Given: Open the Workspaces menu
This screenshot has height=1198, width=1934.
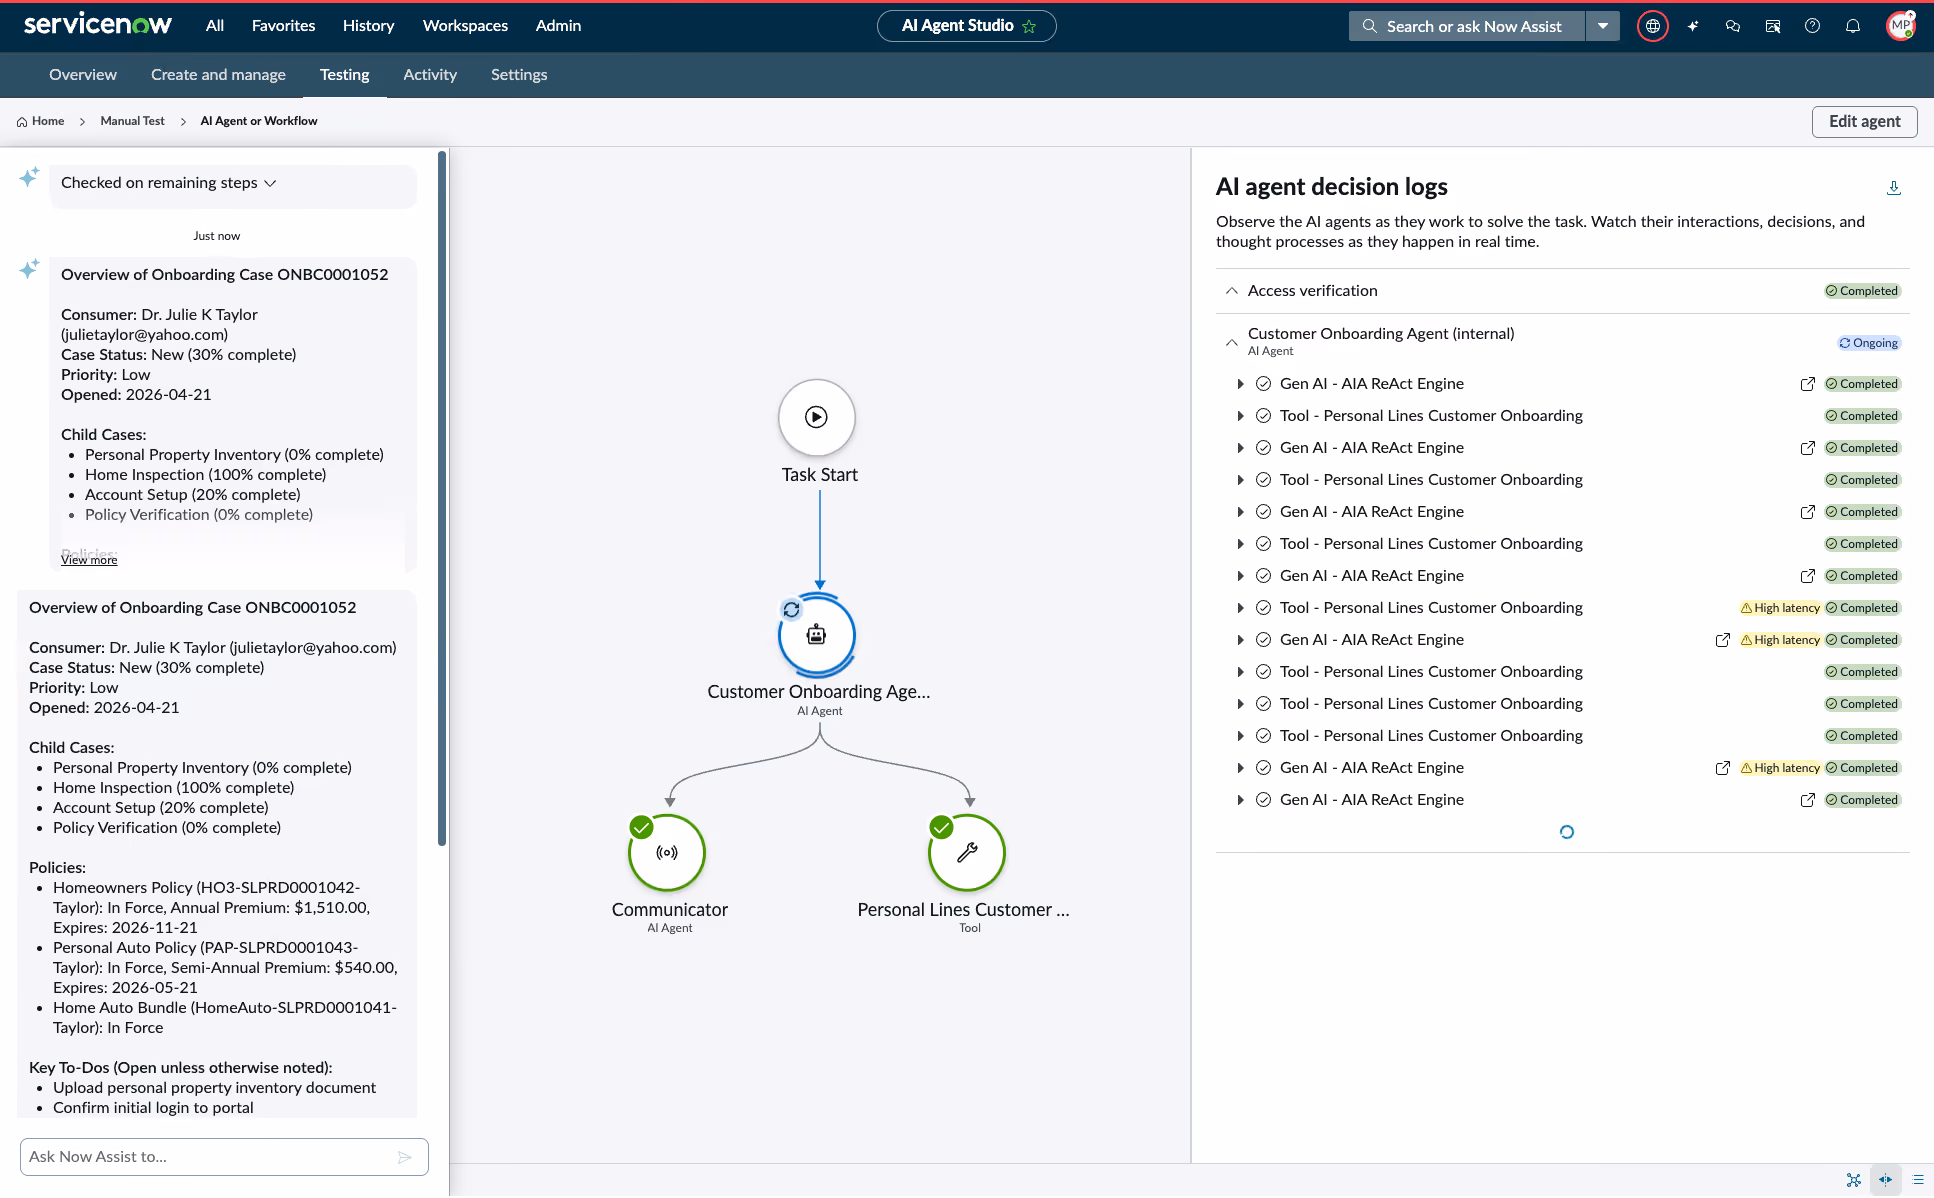Looking at the screenshot, I should point(465,26).
